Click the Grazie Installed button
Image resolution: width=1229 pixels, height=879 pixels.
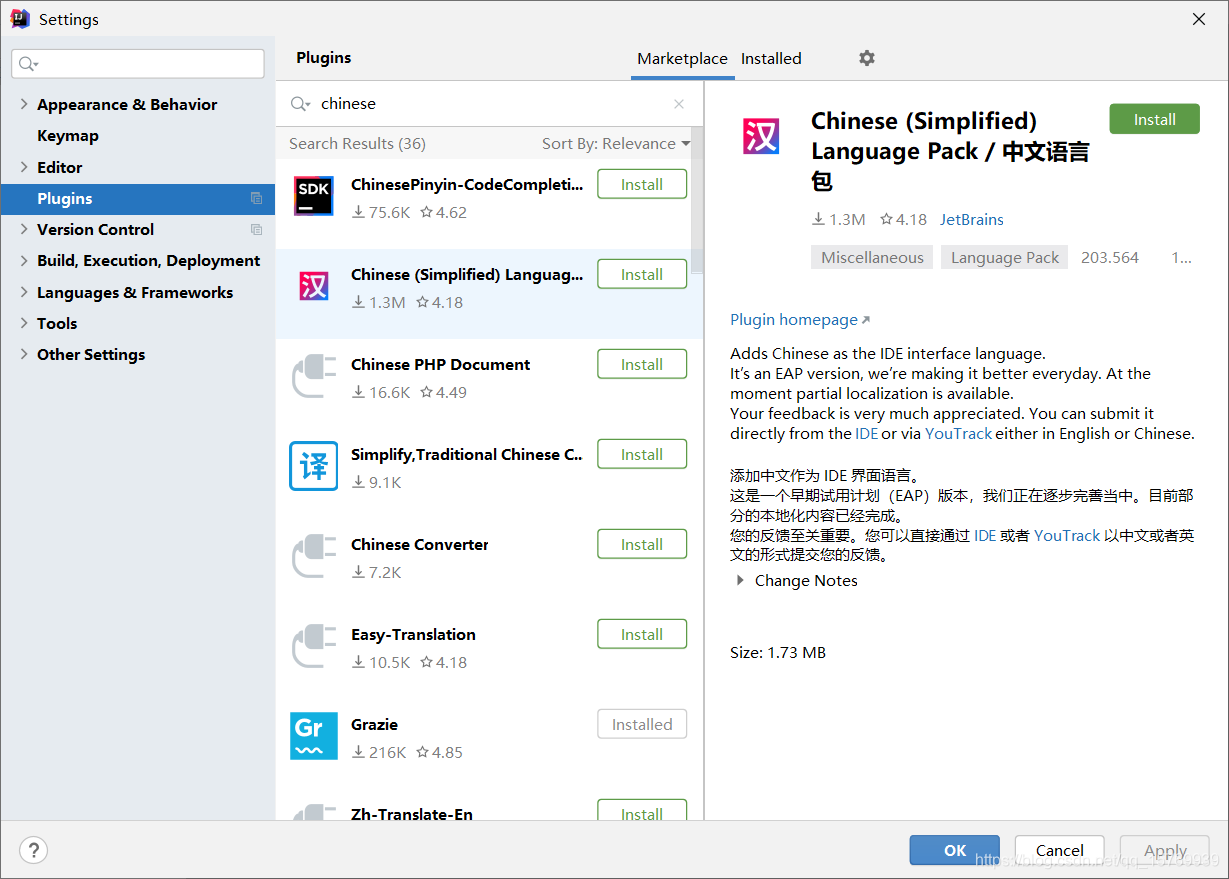pyautogui.click(x=642, y=724)
